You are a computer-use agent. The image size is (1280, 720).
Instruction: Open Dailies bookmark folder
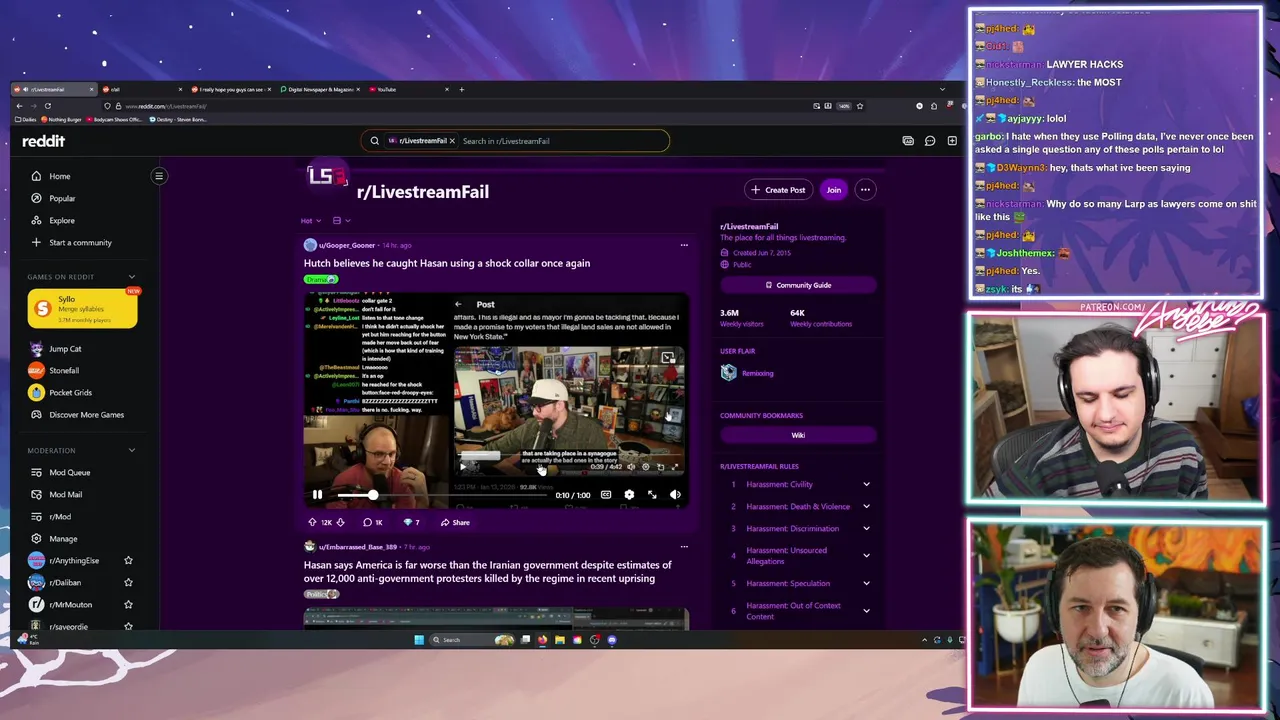pos(26,120)
